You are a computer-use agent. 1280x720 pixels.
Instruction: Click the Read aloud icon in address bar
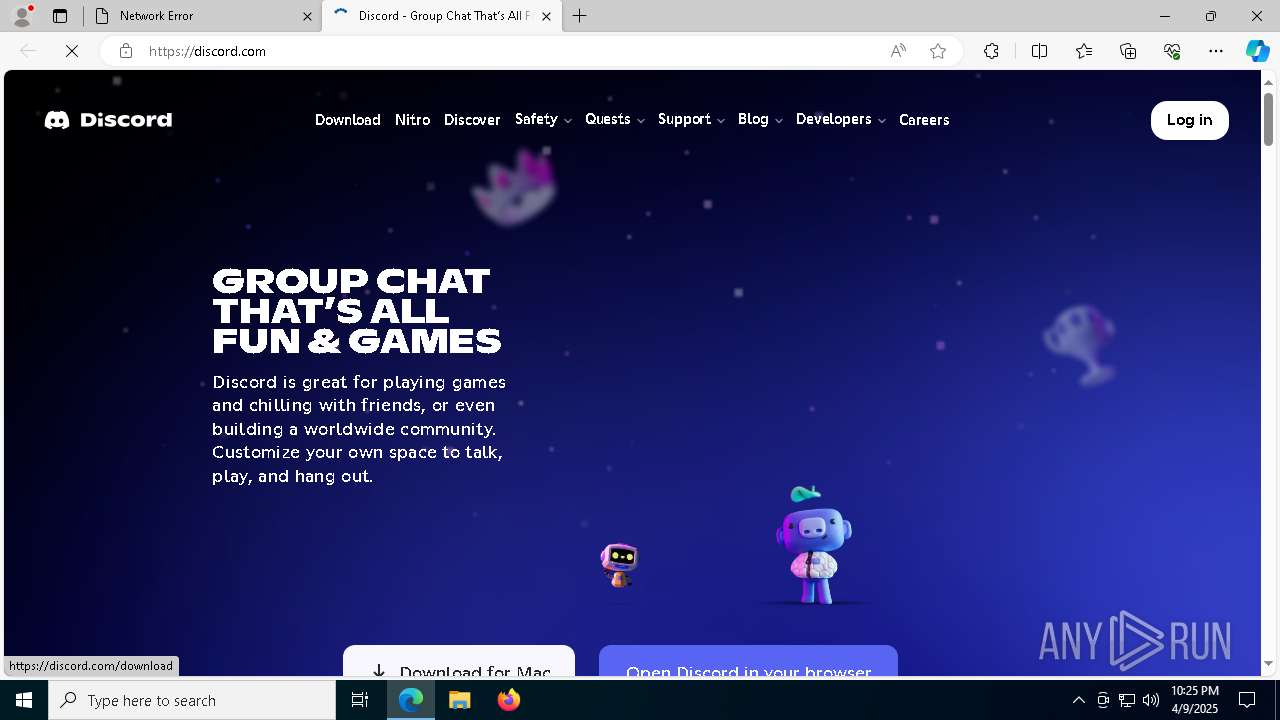point(898,51)
